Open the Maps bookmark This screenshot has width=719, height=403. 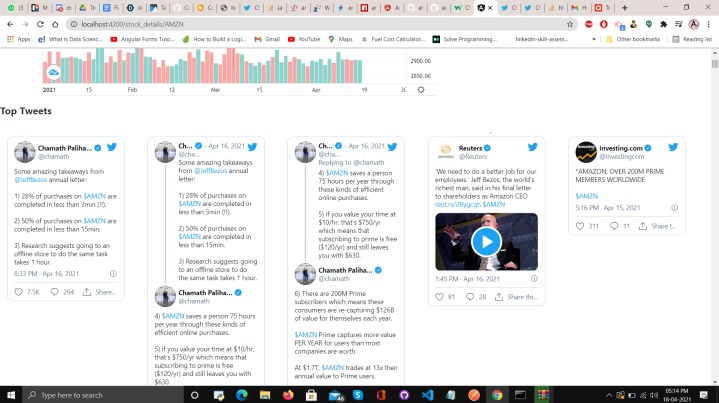point(340,39)
